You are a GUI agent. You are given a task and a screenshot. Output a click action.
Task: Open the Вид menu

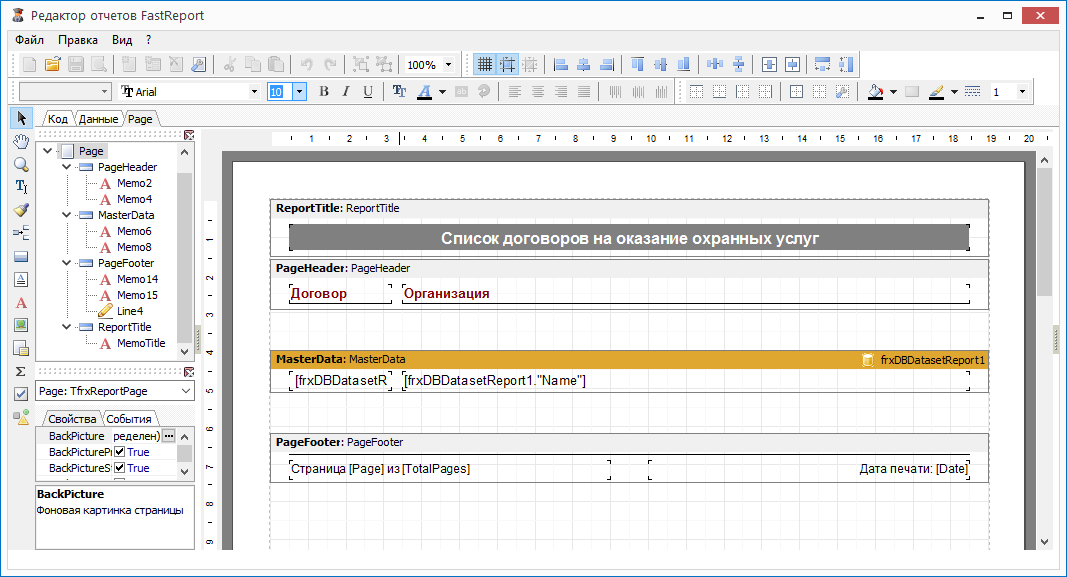pyautogui.click(x=122, y=39)
